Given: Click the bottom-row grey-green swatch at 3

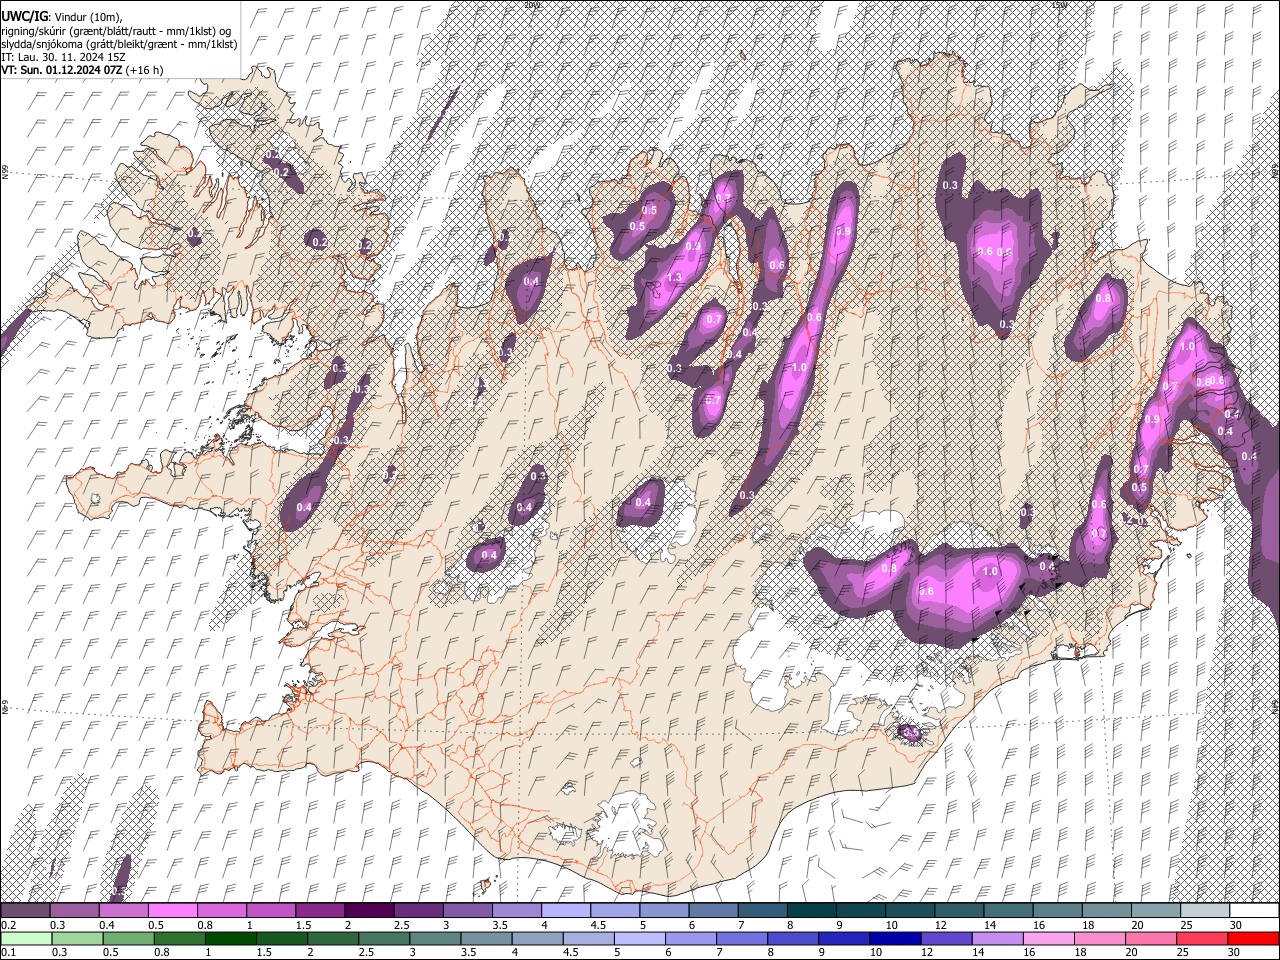Looking at the screenshot, I should point(434,939).
